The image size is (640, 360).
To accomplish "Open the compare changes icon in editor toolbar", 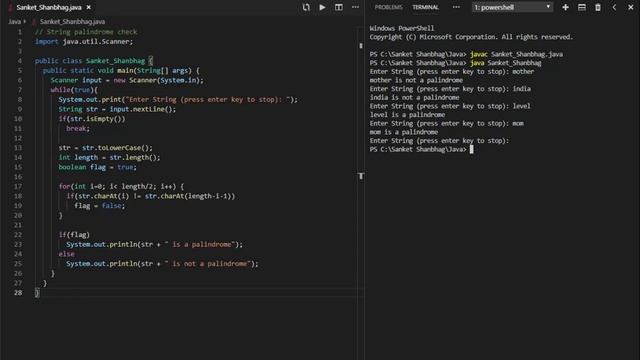I will [x=306, y=7].
